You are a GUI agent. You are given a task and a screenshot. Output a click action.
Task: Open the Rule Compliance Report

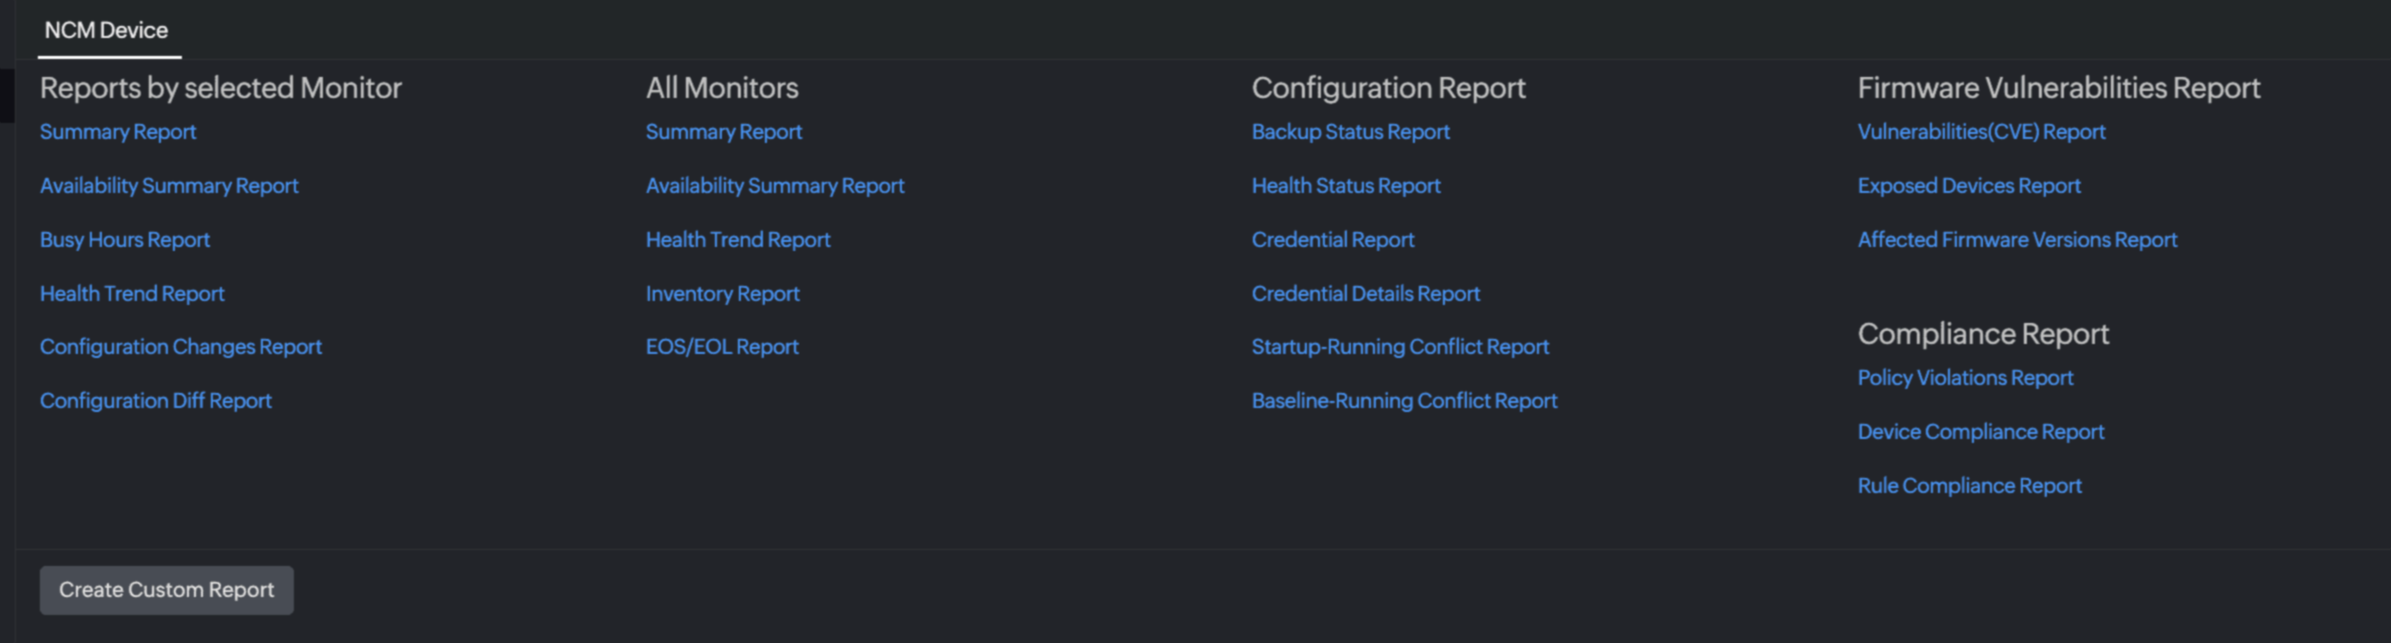coord(1970,486)
